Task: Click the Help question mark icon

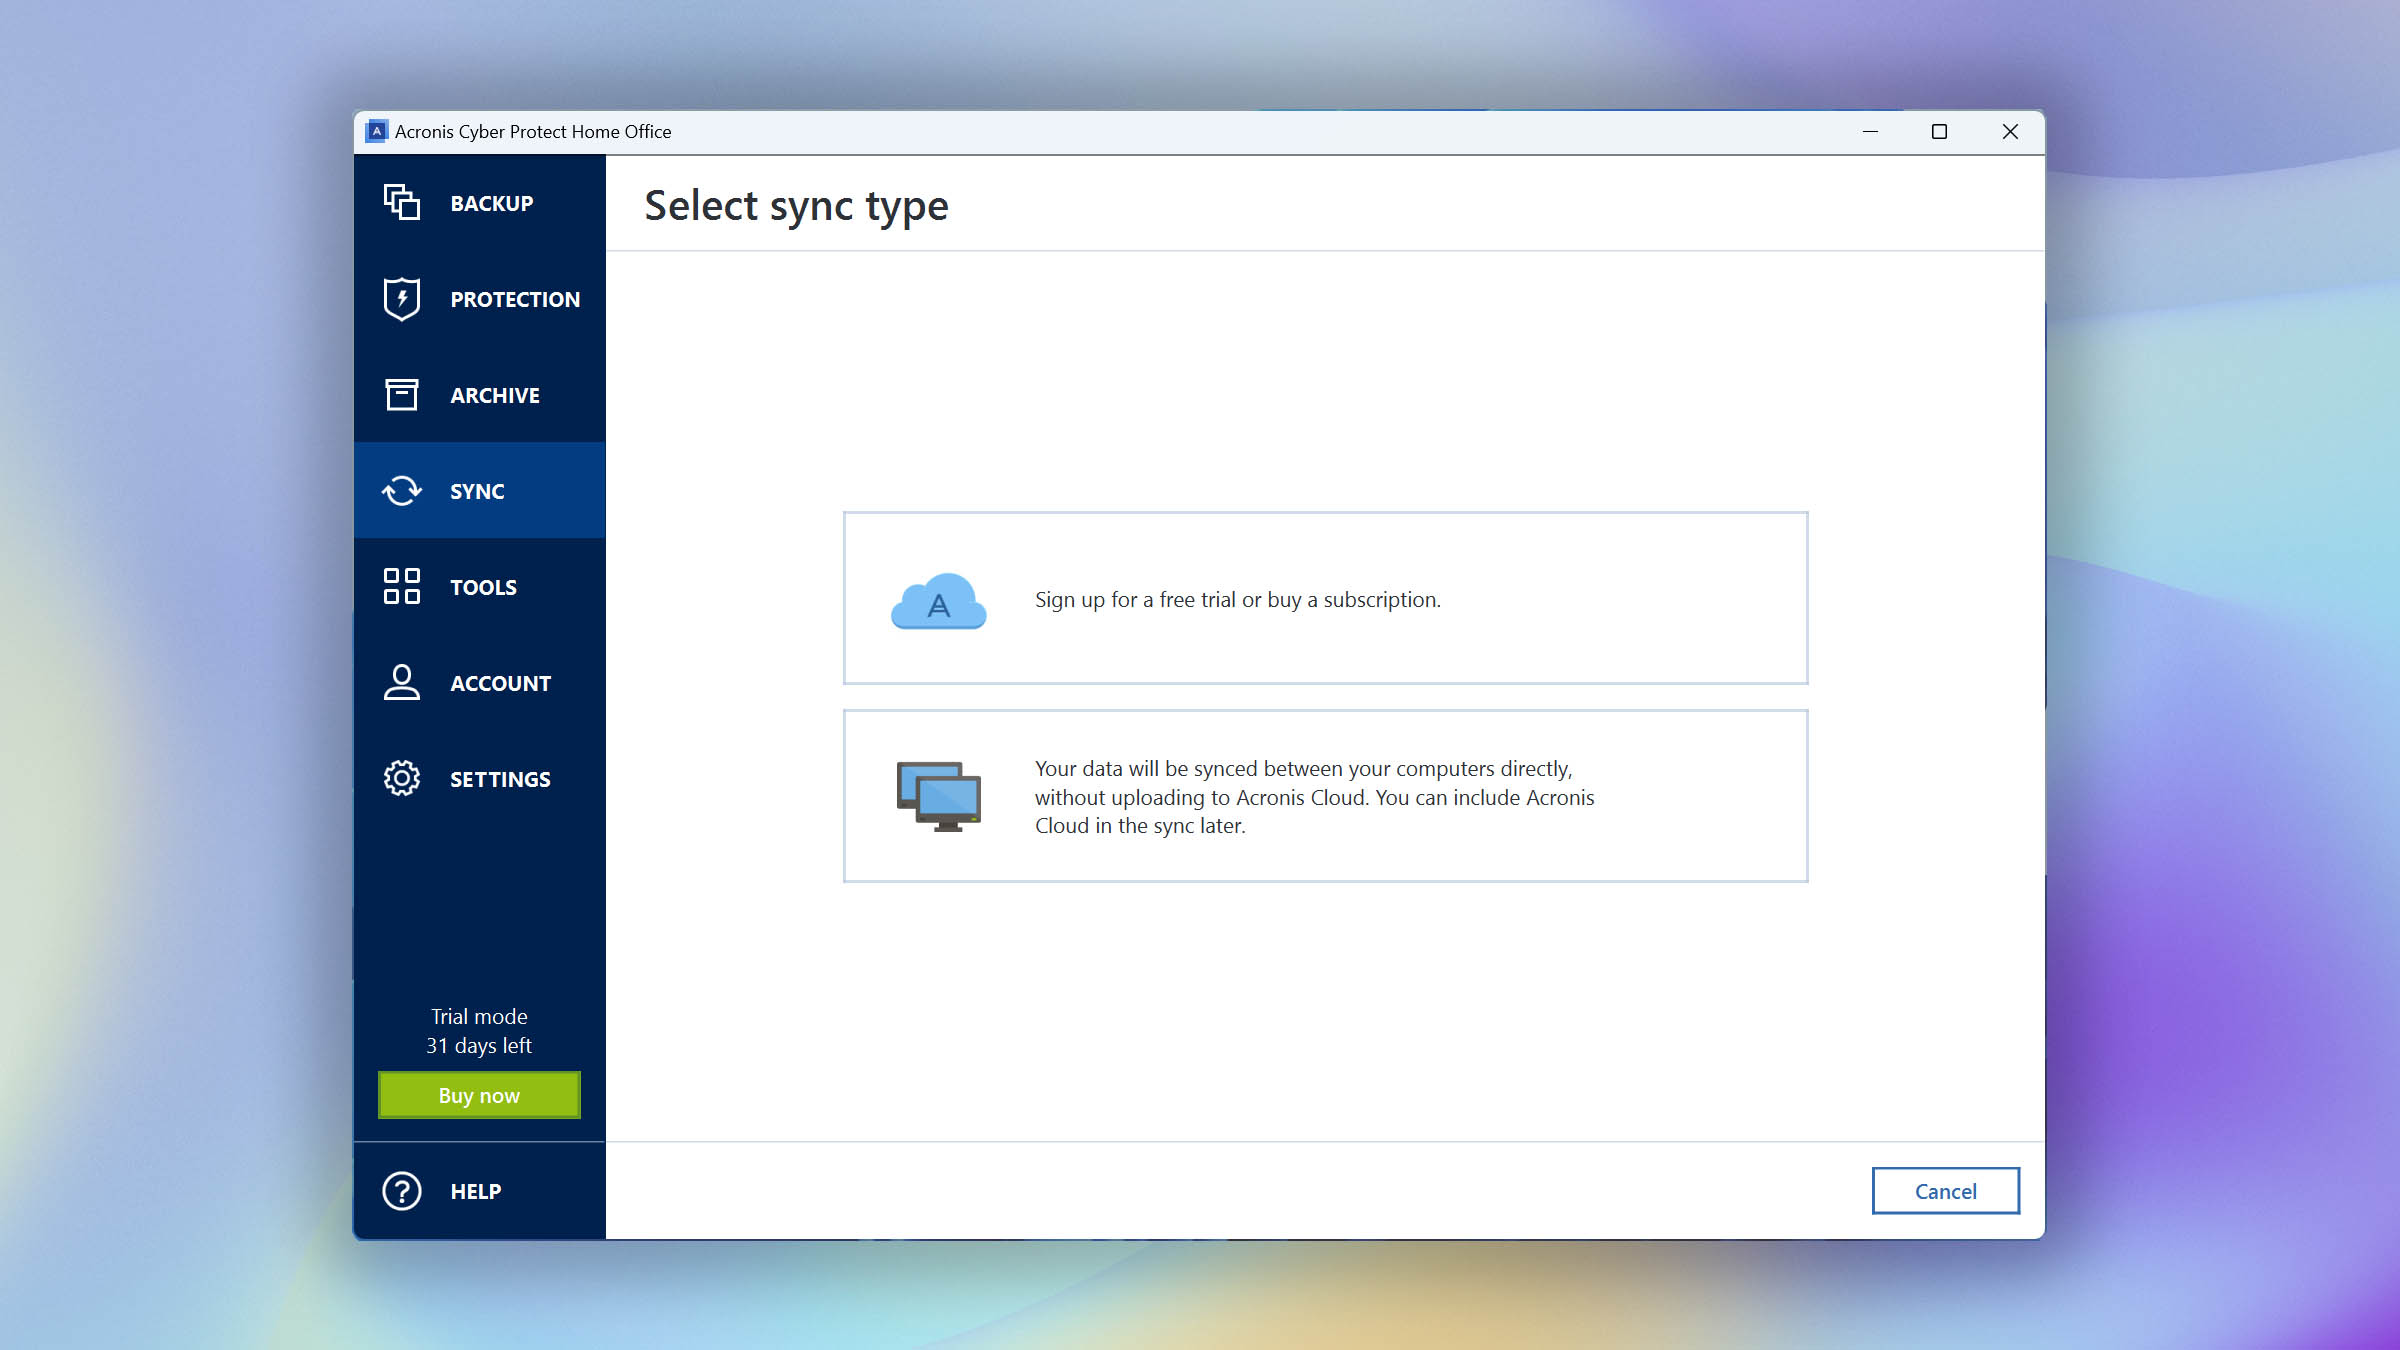Action: click(402, 1191)
